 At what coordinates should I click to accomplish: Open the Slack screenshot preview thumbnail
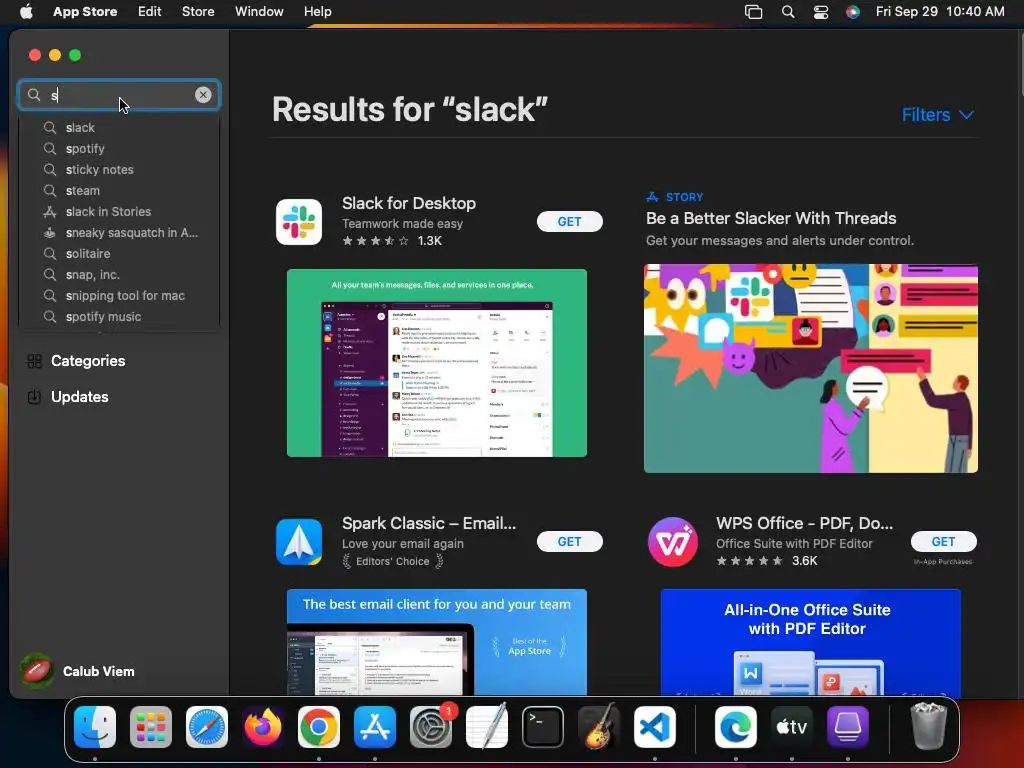click(x=437, y=363)
